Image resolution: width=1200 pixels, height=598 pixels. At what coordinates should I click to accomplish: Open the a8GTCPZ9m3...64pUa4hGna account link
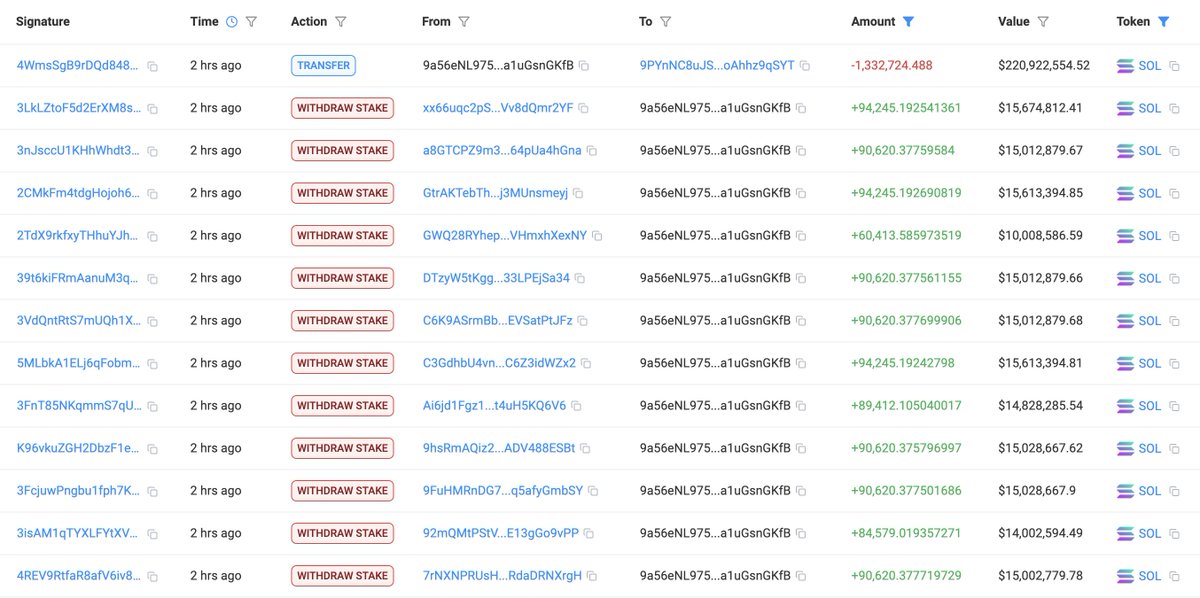pos(502,151)
